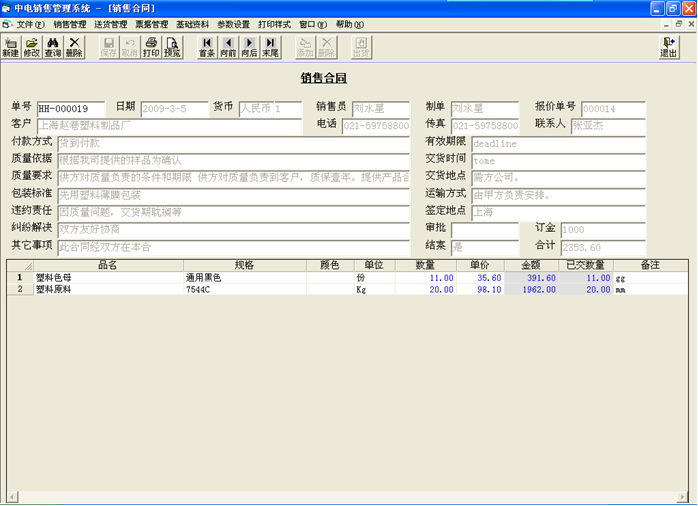The height and width of the screenshot is (506, 698).
Task: Click the 品名 column header
Action: pos(108,266)
